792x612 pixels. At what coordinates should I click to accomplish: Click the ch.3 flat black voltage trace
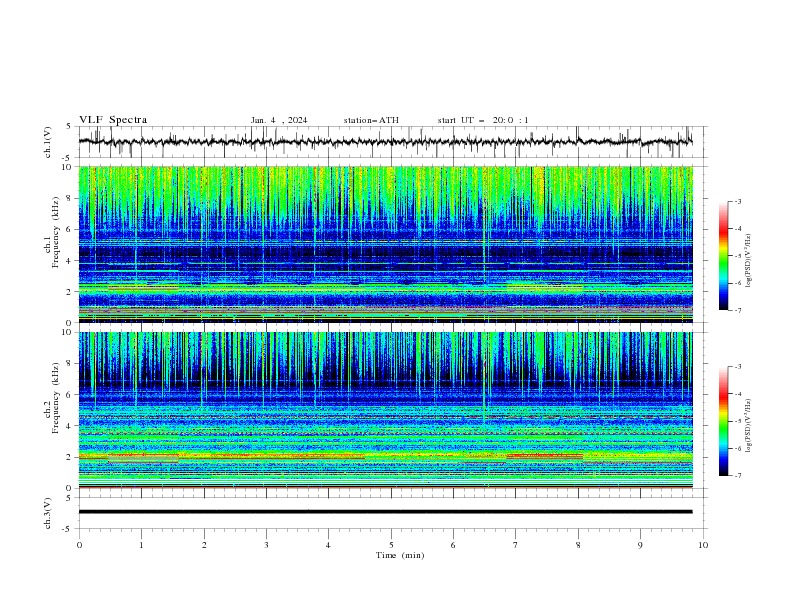(x=385, y=512)
